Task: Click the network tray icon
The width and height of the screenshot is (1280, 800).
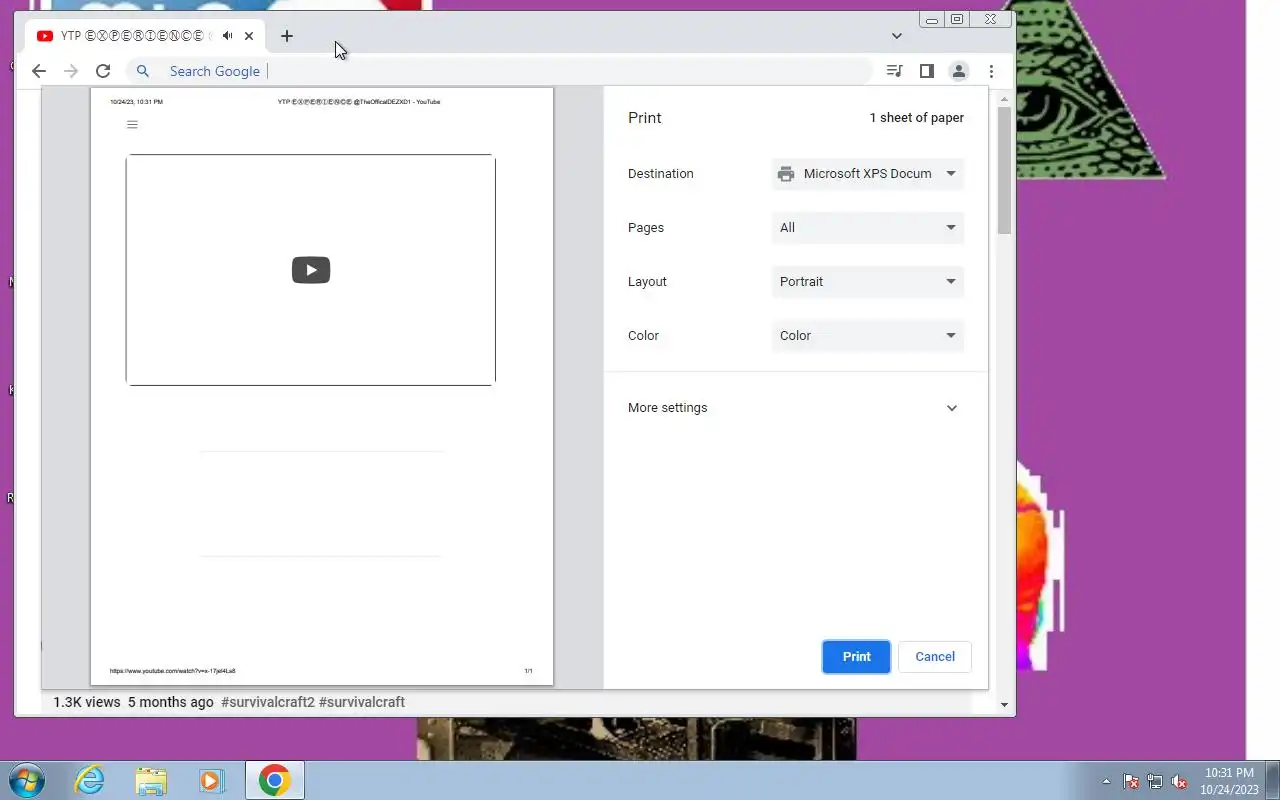Action: (x=1155, y=781)
